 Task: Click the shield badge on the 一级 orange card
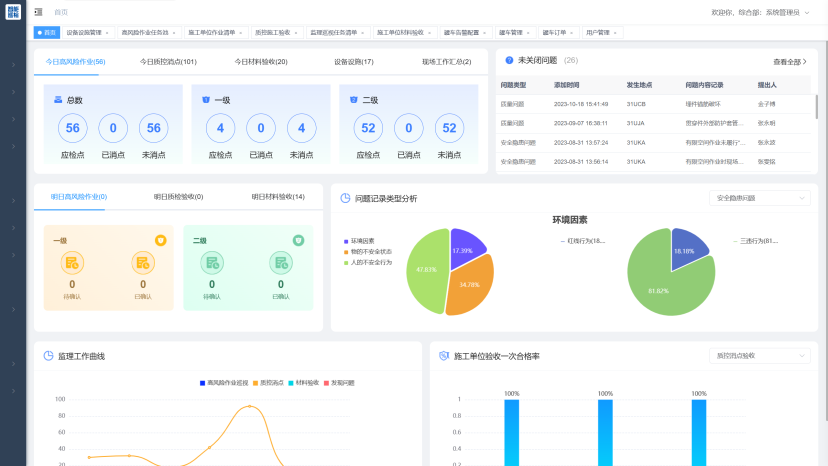(160, 240)
